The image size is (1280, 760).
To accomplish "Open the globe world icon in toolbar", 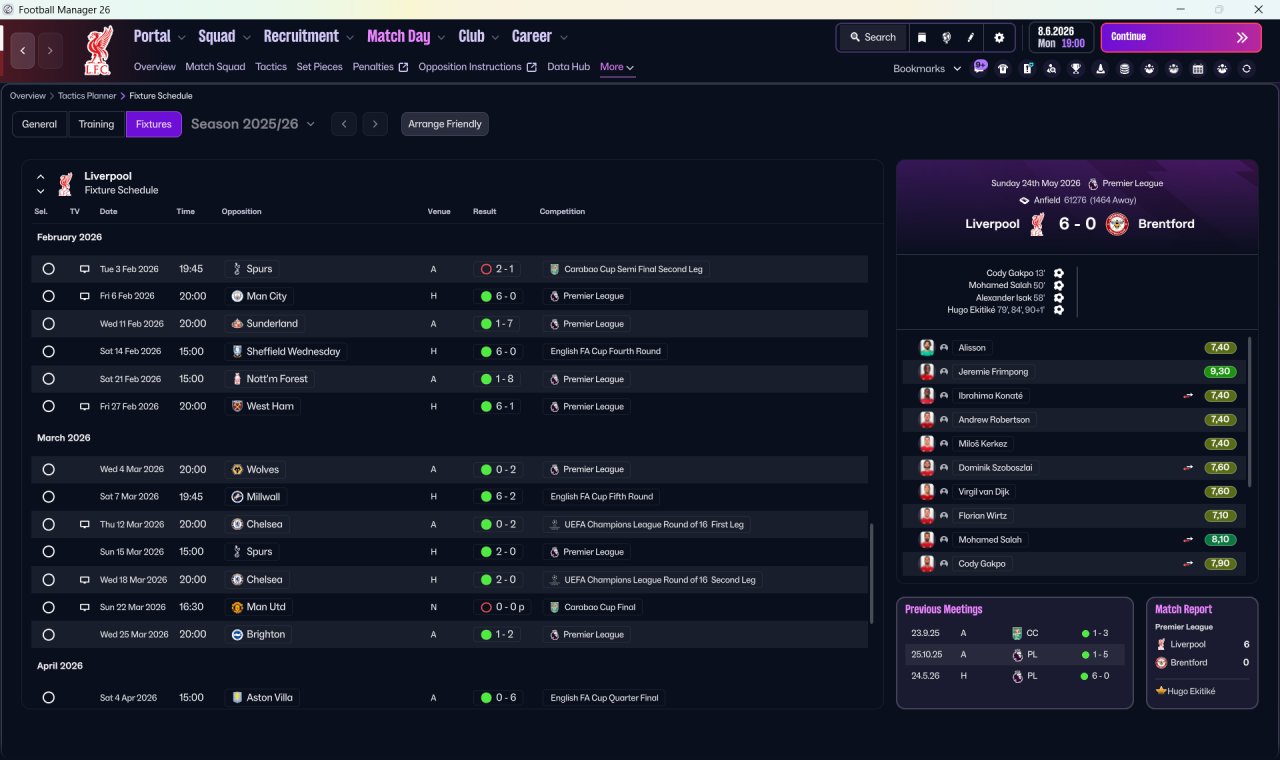I will coord(946,37).
